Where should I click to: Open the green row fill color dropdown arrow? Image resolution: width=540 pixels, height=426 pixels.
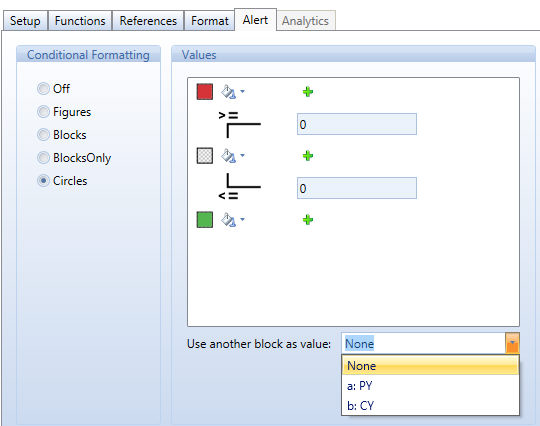[x=242, y=219]
